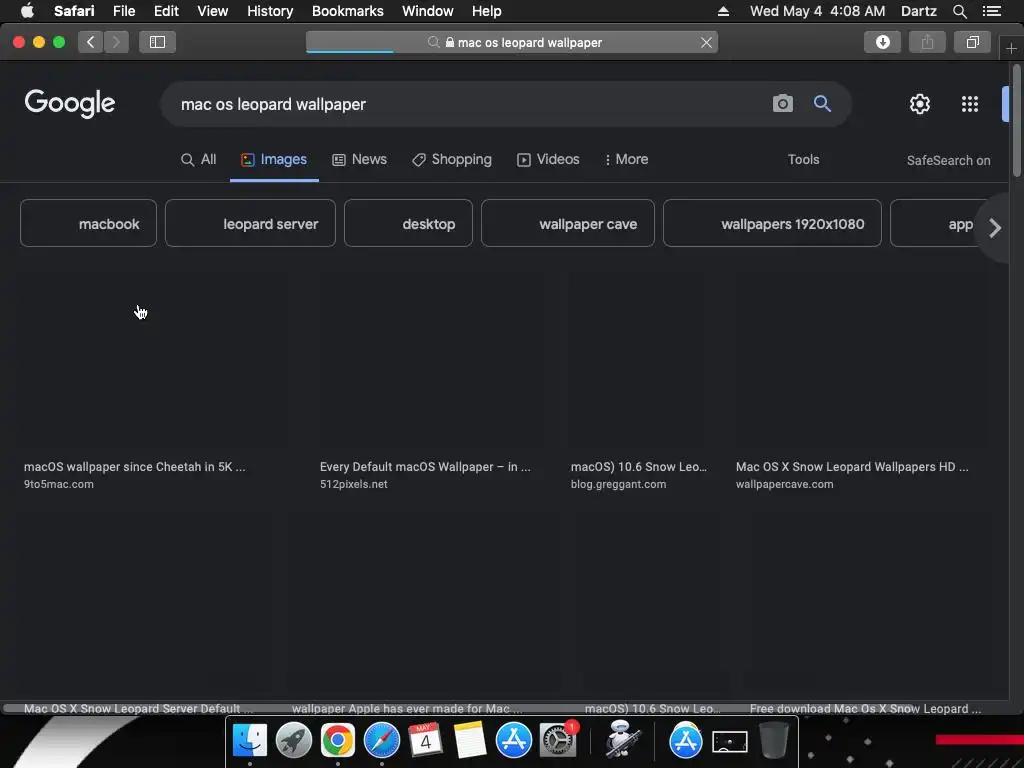Click the Safari forward navigation arrow
1024x768 pixels.
pyautogui.click(x=116, y=42)
